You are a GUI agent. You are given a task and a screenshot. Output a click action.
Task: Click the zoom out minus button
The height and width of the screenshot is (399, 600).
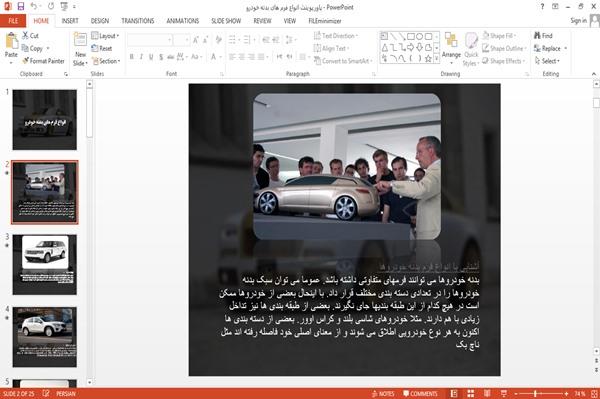(516, 394)
